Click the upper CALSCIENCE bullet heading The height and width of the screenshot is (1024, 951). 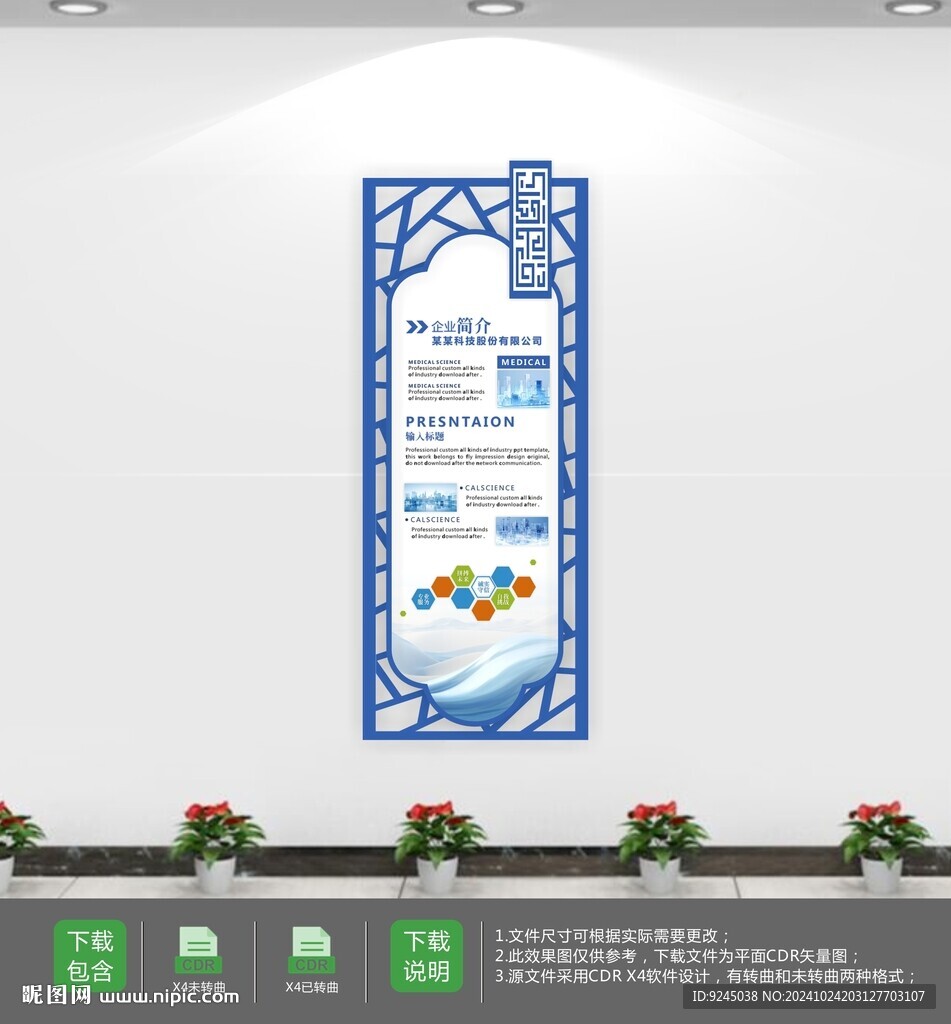(487, 488)
